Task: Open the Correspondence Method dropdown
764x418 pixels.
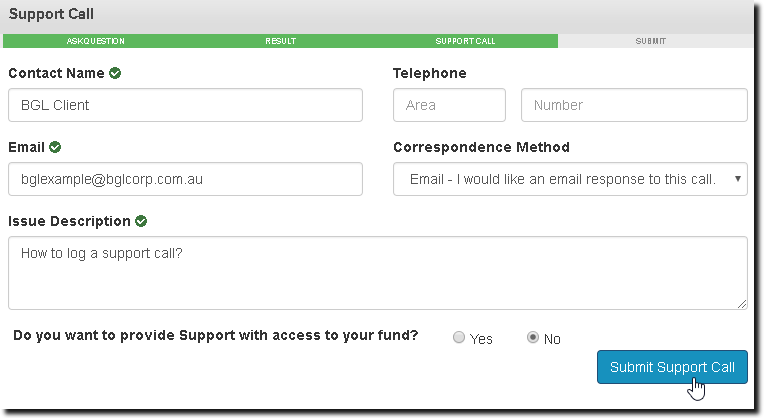Action: coord(570,179)
